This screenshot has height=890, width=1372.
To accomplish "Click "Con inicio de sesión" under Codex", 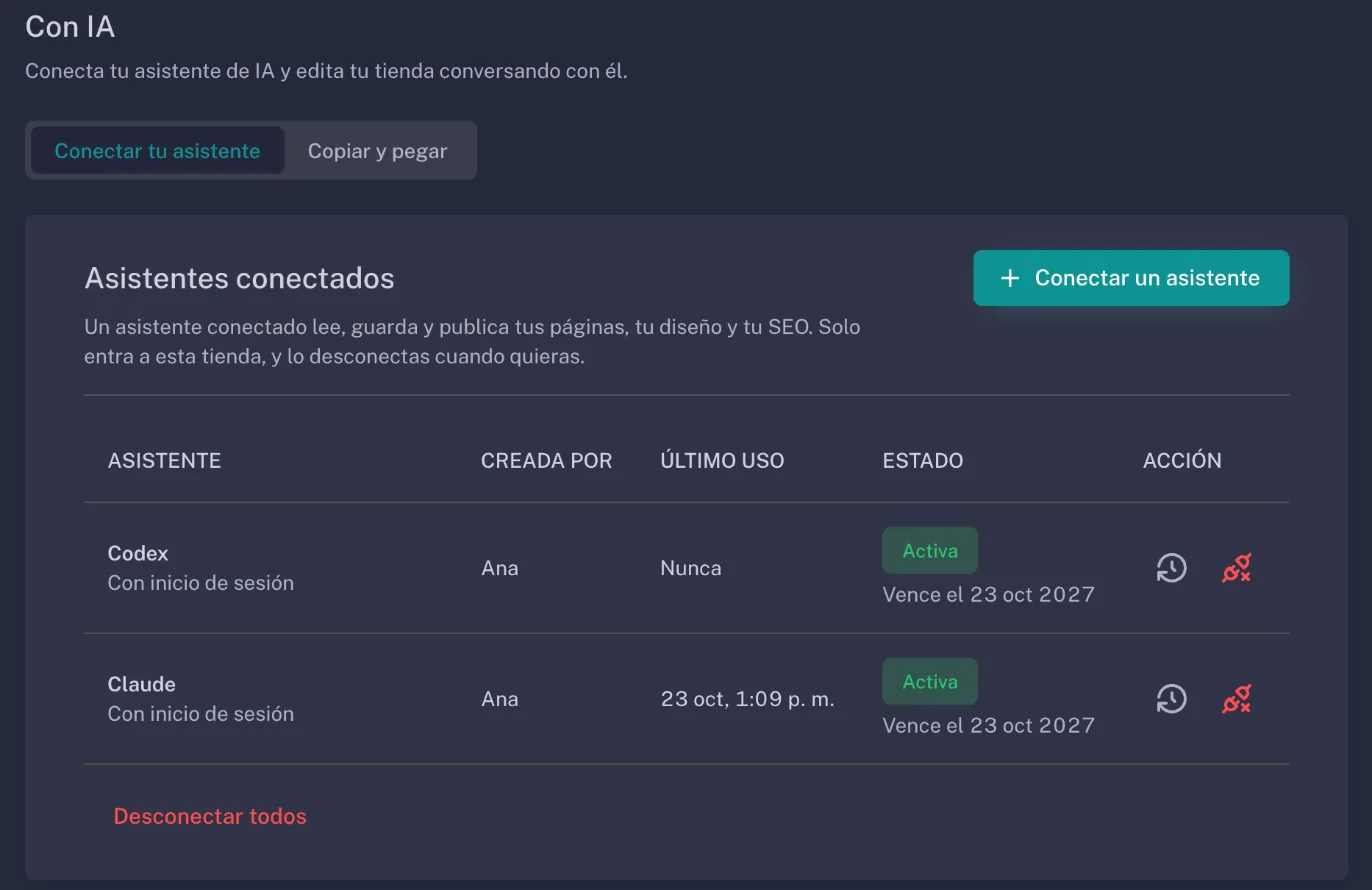I will 201,582.
